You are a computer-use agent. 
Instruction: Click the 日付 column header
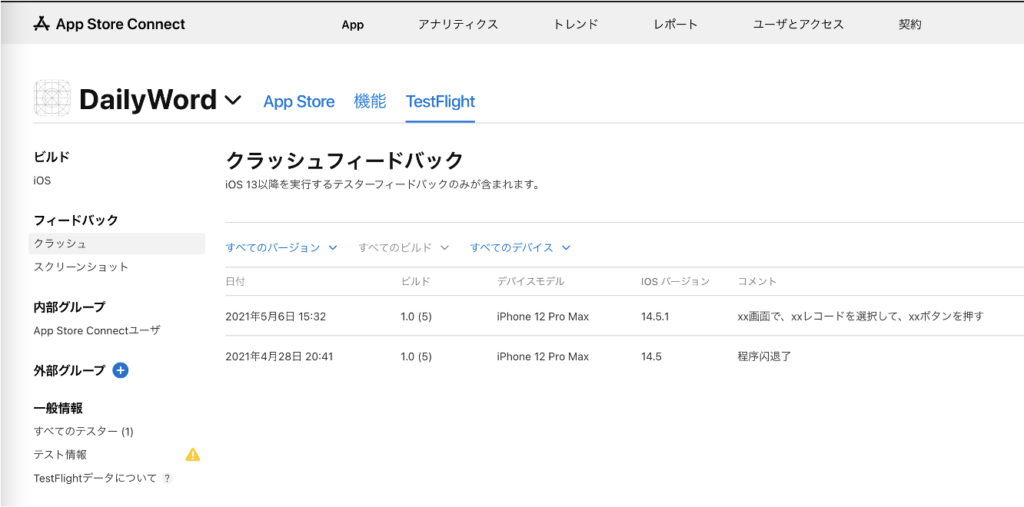[235, 282]
